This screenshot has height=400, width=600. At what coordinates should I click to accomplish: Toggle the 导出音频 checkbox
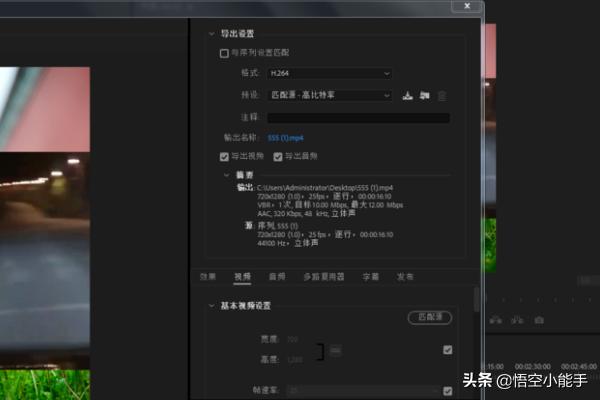278,157
